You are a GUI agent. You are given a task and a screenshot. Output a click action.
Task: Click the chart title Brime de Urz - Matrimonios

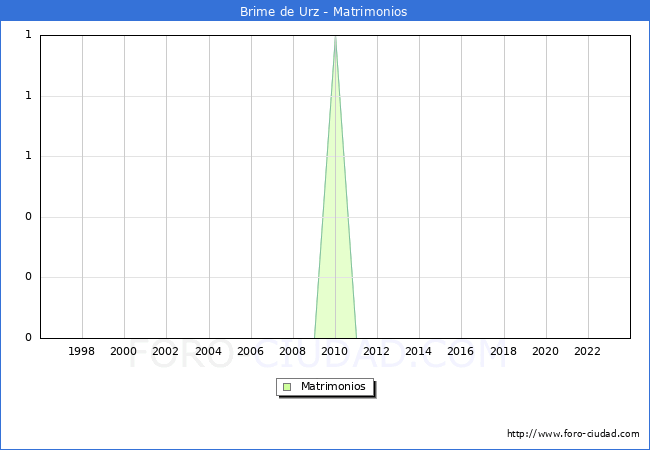point(324,12)
